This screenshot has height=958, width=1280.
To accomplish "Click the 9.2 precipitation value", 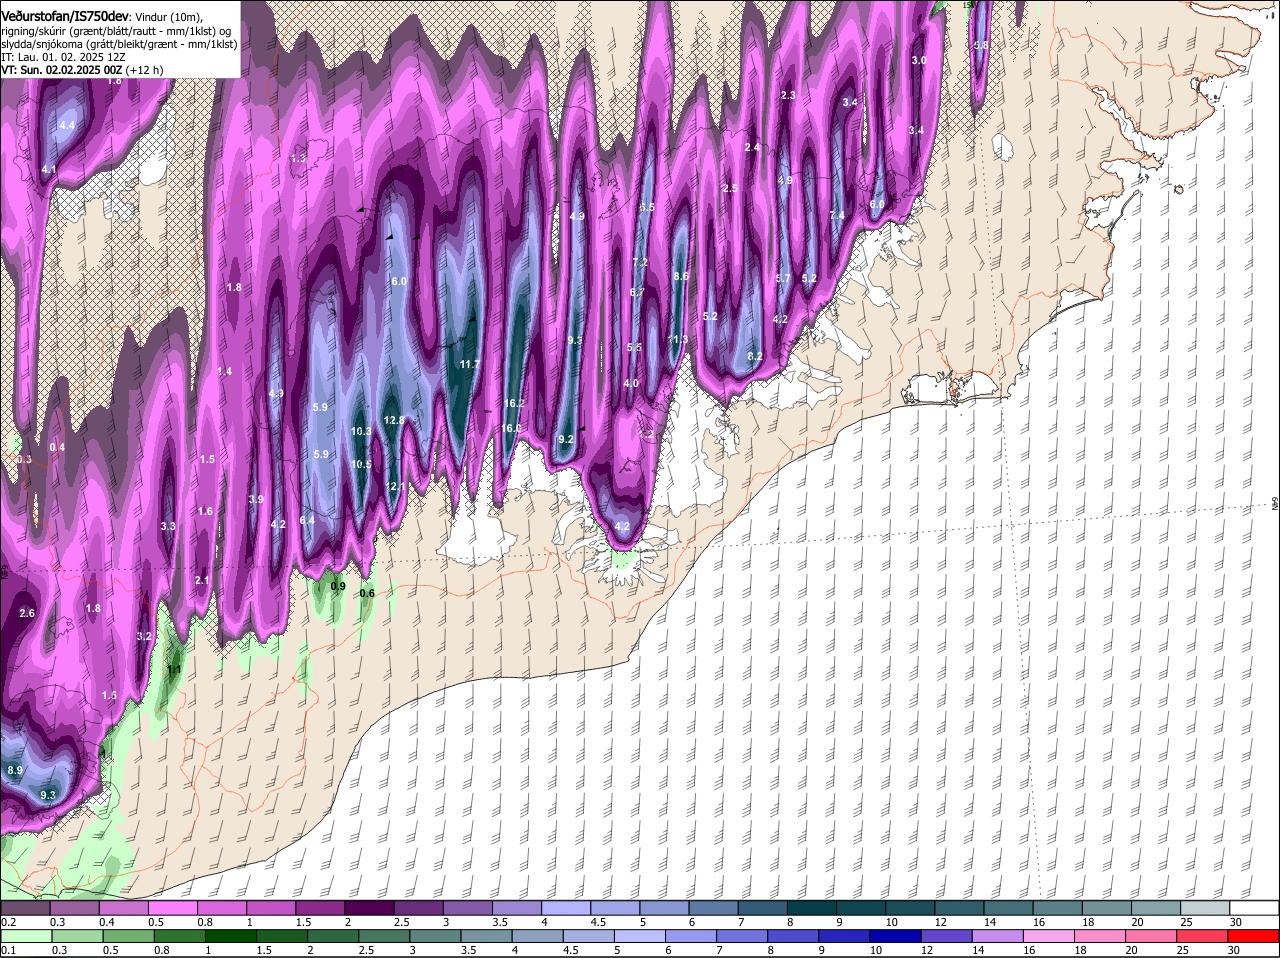I will [566, 439].
